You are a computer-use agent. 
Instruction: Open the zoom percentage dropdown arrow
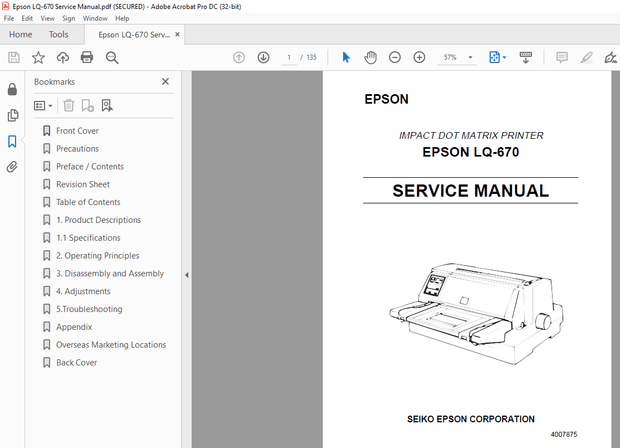pos(471,58)
